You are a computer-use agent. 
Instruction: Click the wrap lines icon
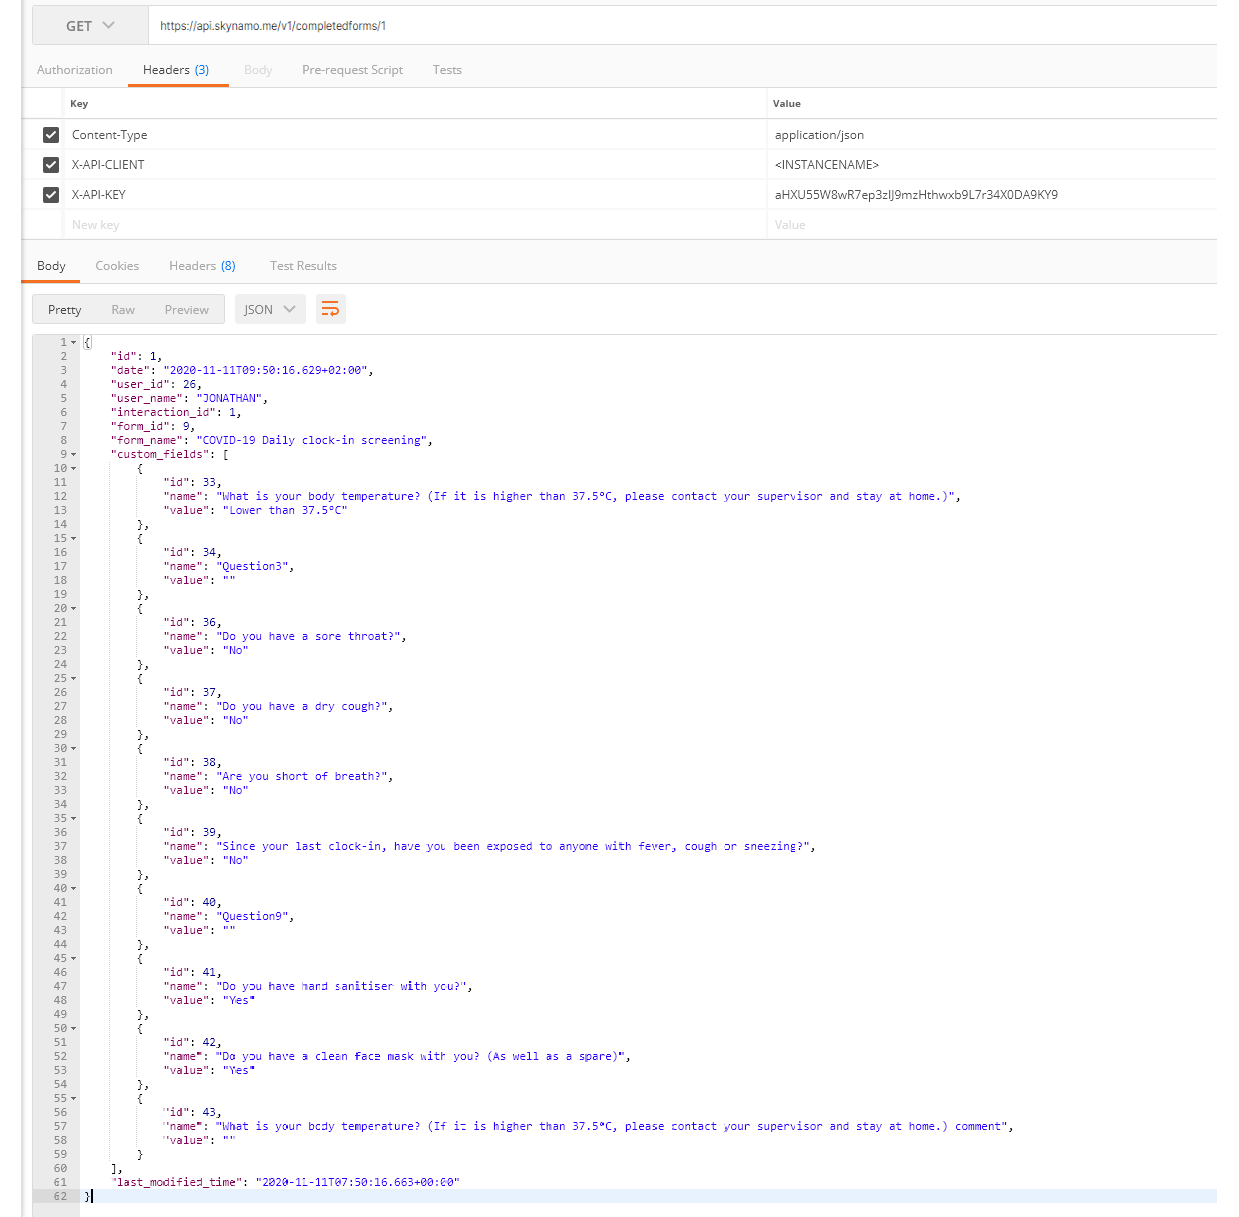330,309
